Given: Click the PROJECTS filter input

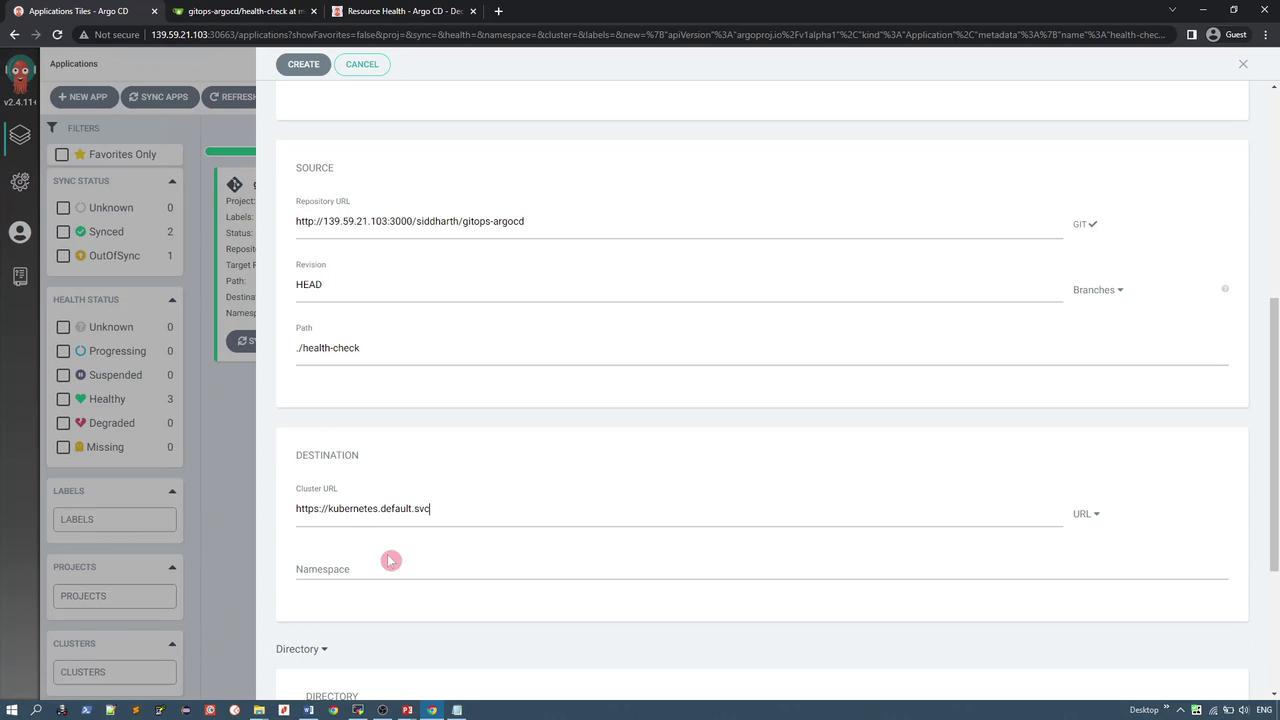Looking at the screenshot, I should (115, 596).
